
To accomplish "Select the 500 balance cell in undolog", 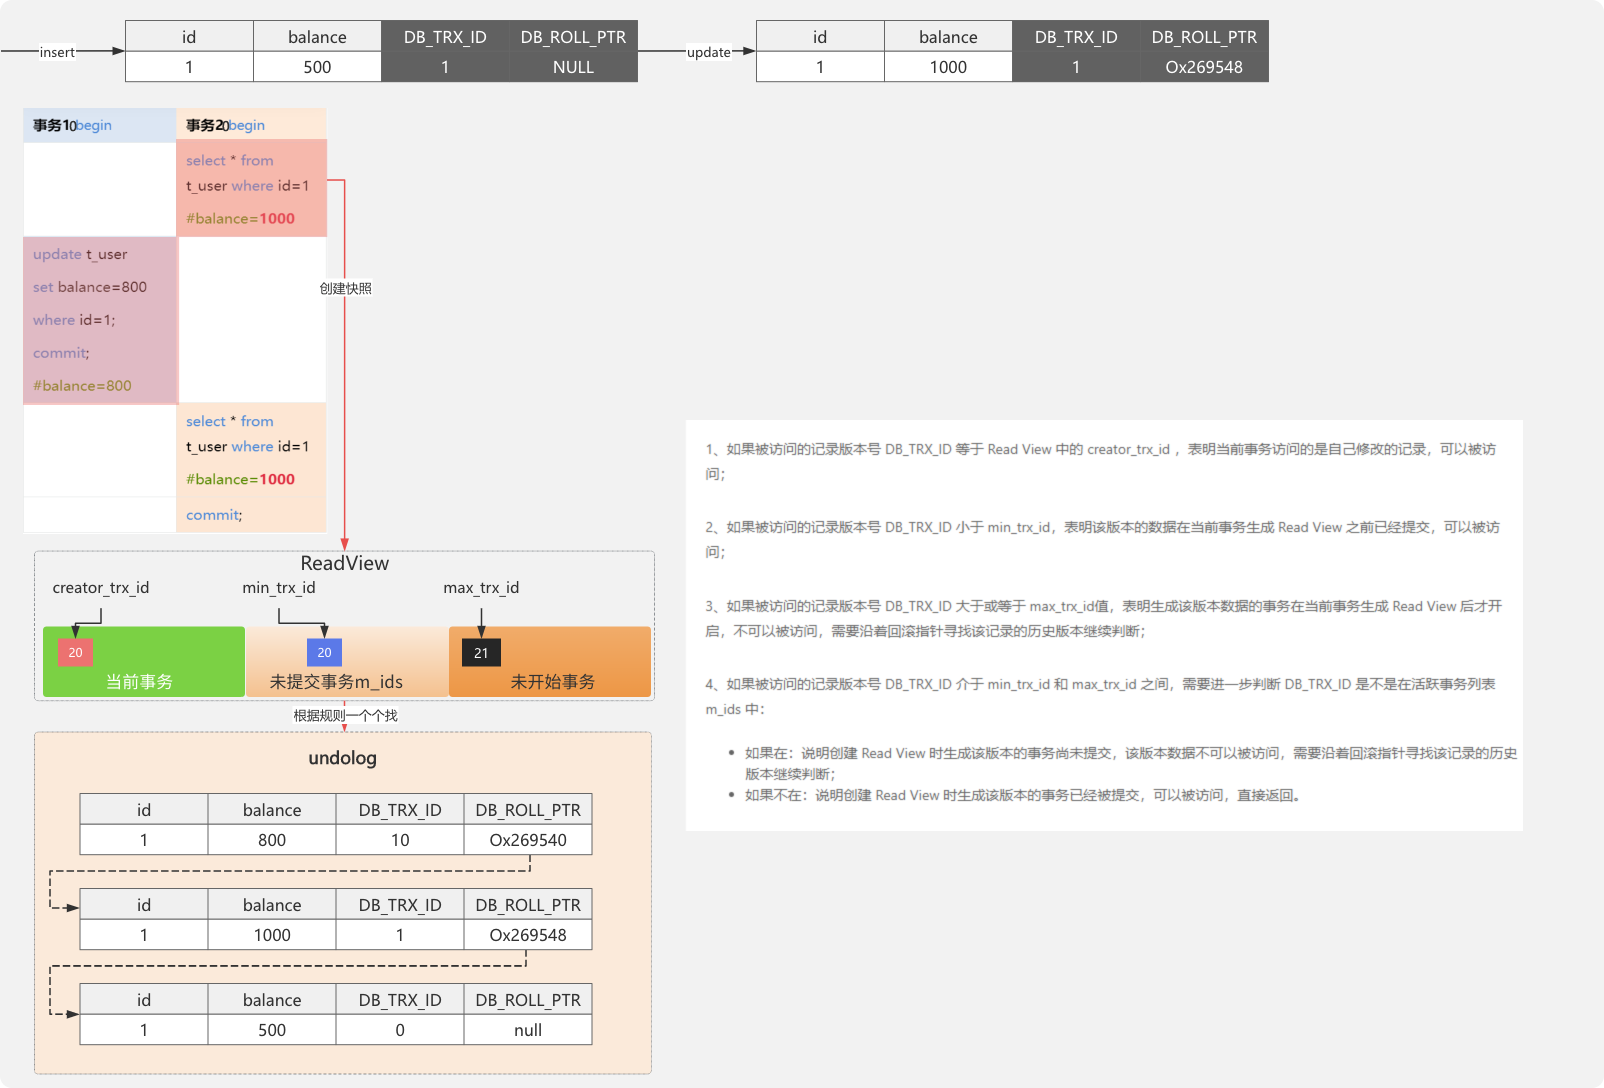I will pyautogui.click(x=272, y=1030).
